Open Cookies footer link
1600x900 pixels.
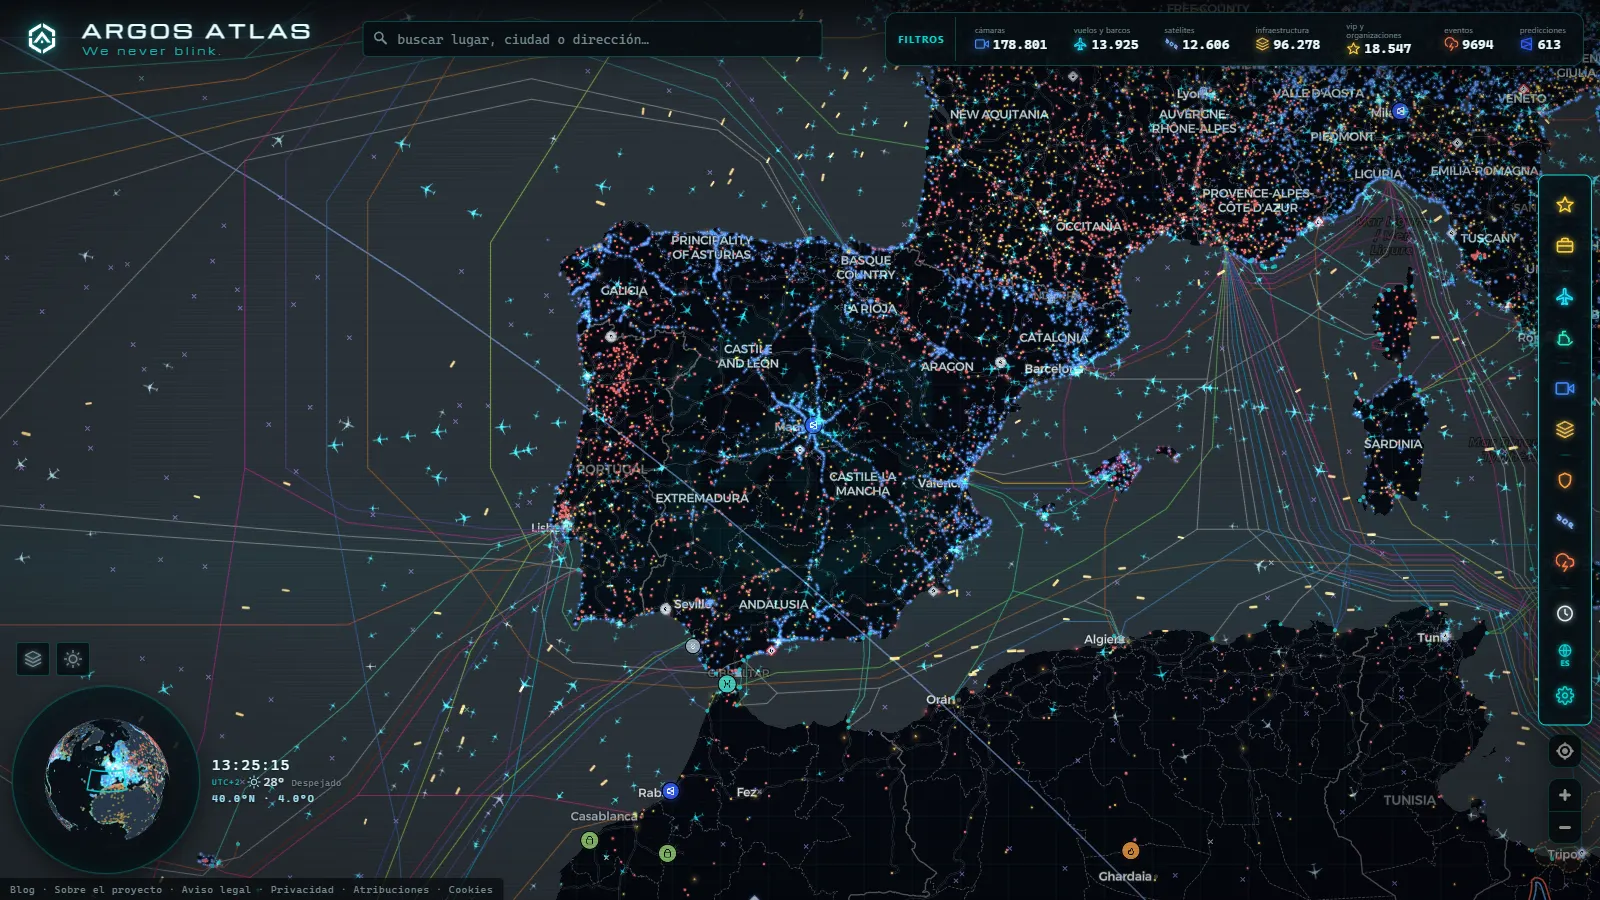(x=470, y=889)
